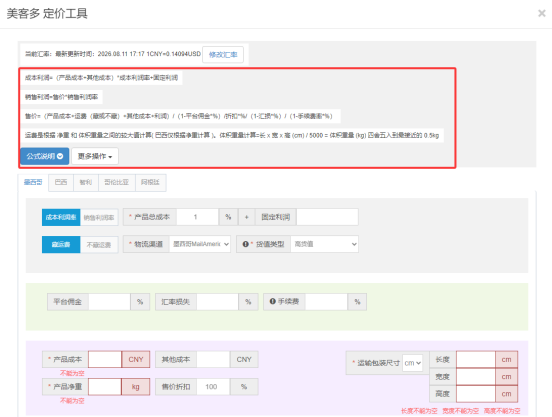Switch to 哥伦比亚 tab
This screenshot has width=552, height=417.
117,182
